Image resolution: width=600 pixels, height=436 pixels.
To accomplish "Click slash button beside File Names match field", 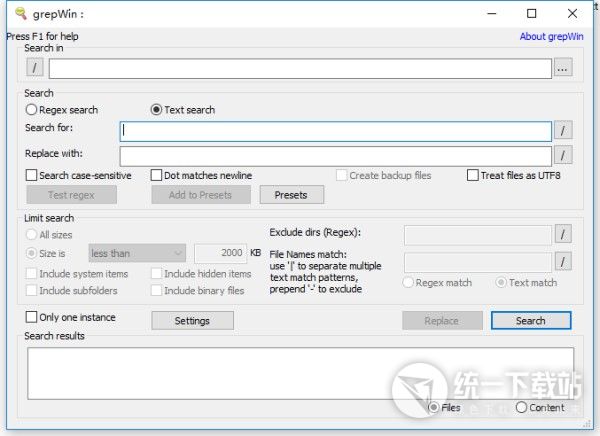I will (564, 261).
